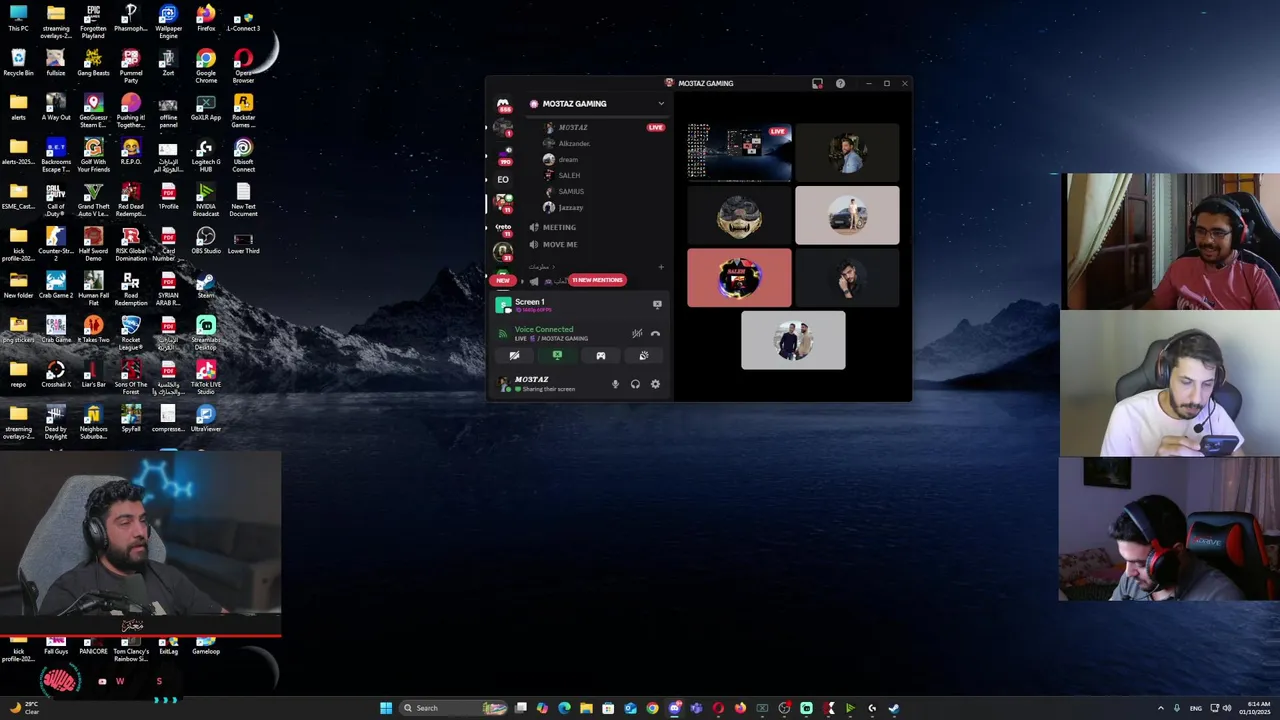Start an Activity with the controller icon
Viewport: 1280px width, 720px height.
600,356
